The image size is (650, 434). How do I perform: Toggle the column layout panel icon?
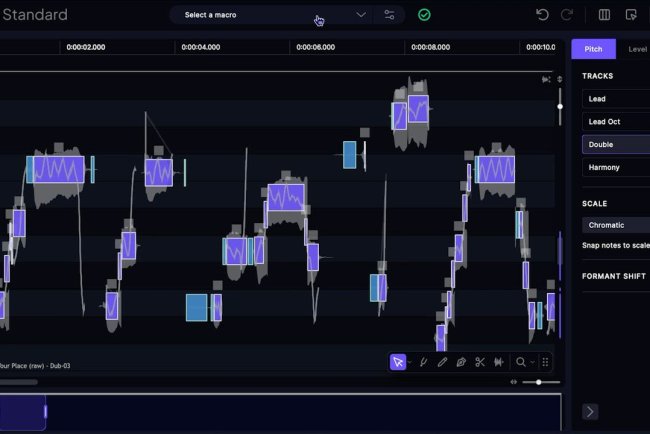coord(604,15)
